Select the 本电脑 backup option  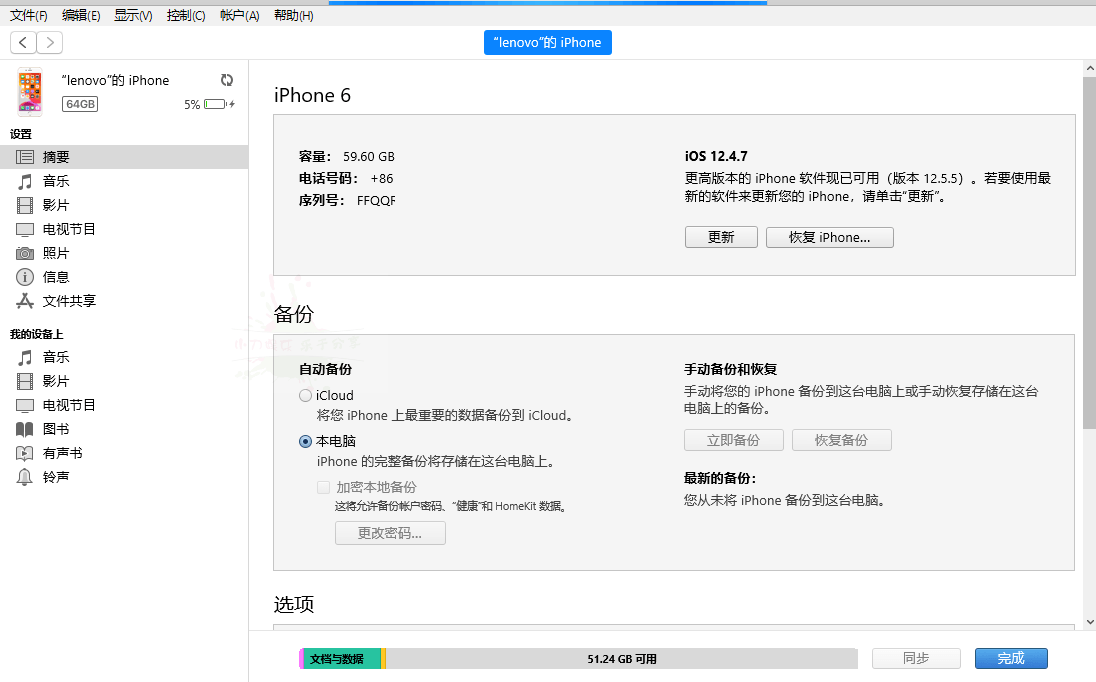pyautogui.click(x=303, y=441)
